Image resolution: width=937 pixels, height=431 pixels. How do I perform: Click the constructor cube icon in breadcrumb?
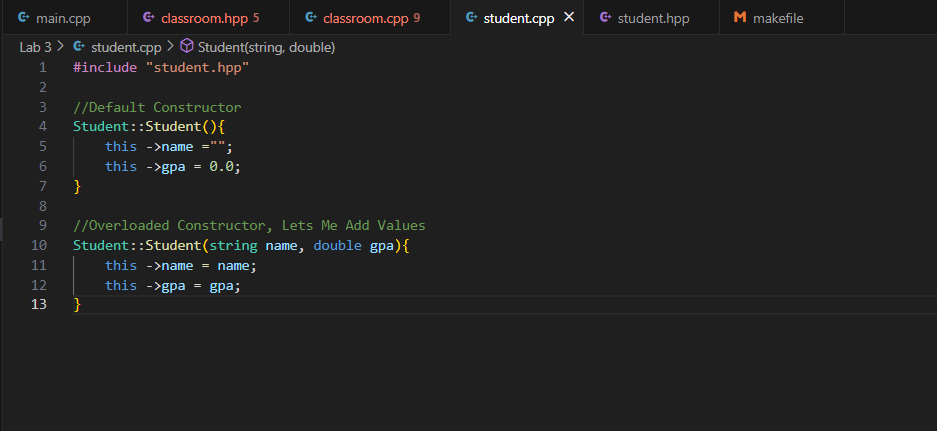click(187, 47)
